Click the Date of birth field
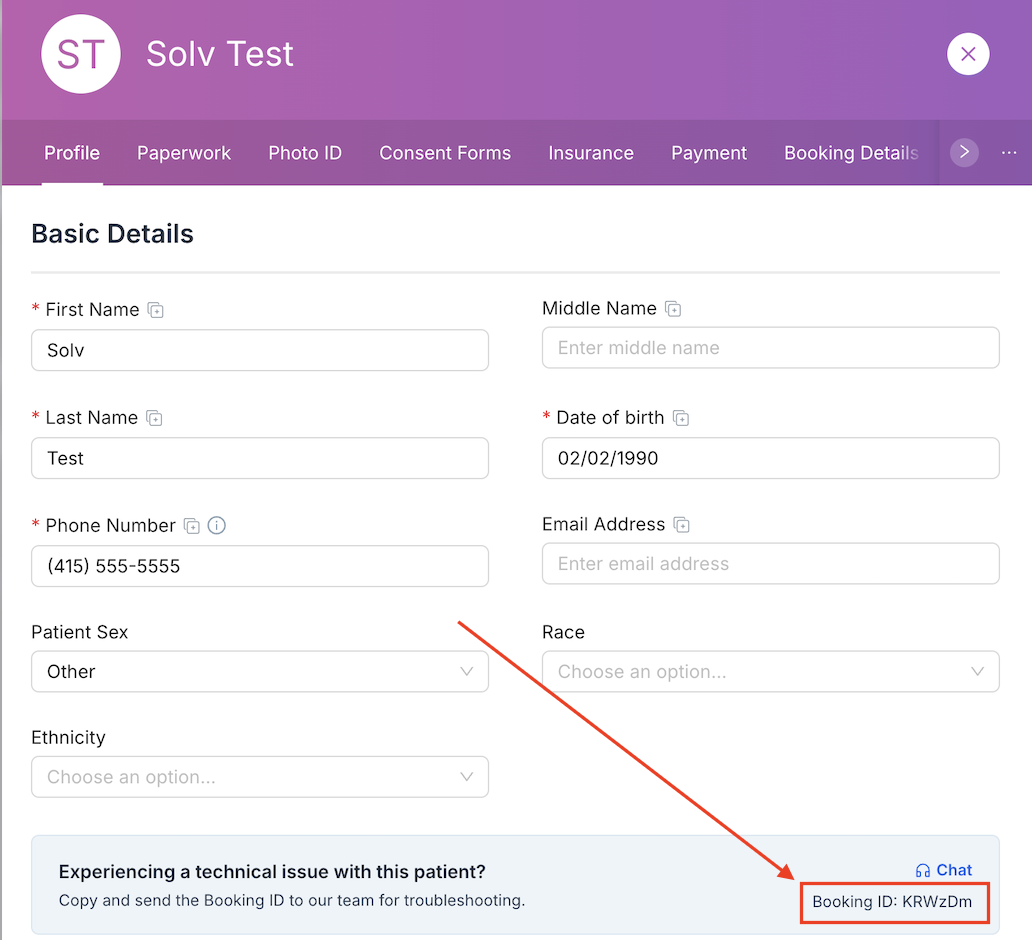Viewport: 1032px width, 940px height. coord(771,458)
